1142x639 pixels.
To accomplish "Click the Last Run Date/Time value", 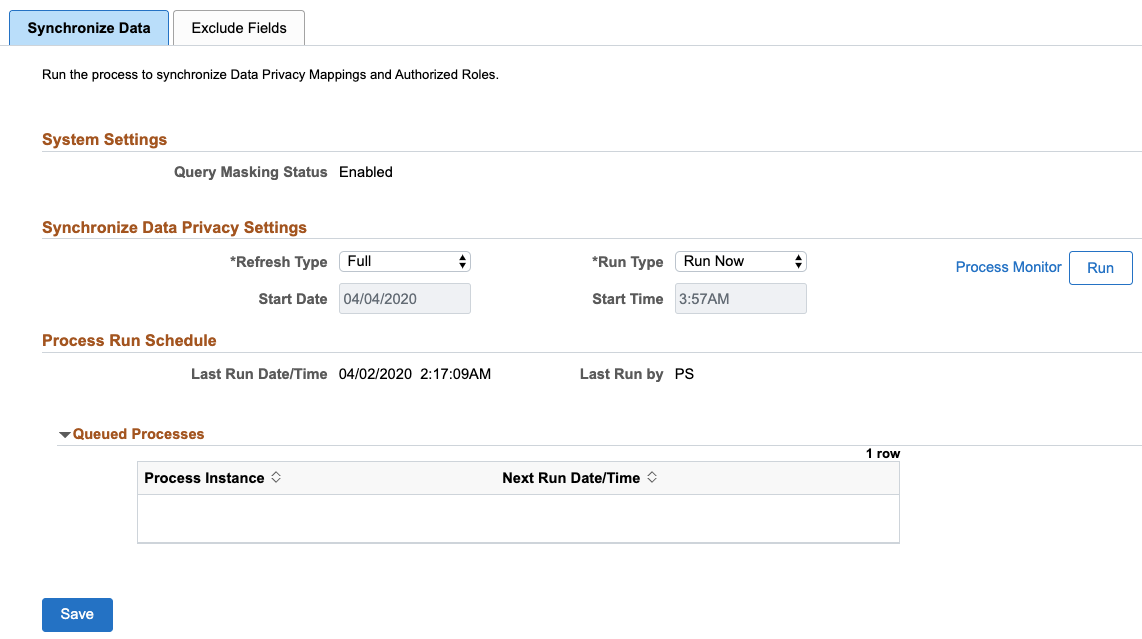I will click(x=415, y=374).
